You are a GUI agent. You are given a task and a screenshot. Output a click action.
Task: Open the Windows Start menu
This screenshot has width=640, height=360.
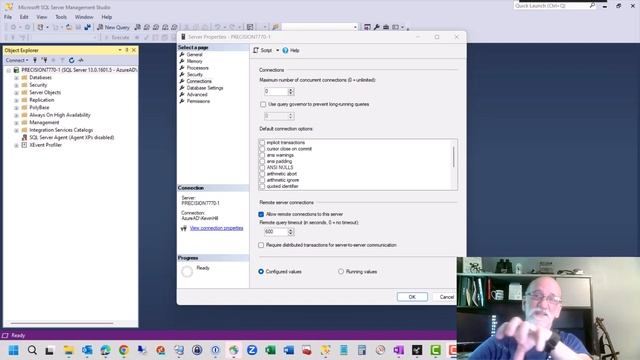(x=13, y=350)
